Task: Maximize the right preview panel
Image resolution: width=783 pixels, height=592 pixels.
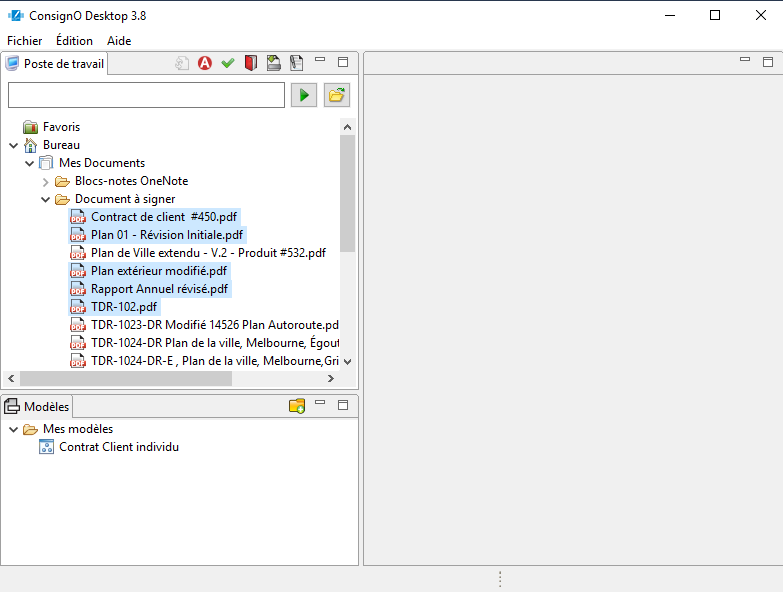Action: coord(768,62)
